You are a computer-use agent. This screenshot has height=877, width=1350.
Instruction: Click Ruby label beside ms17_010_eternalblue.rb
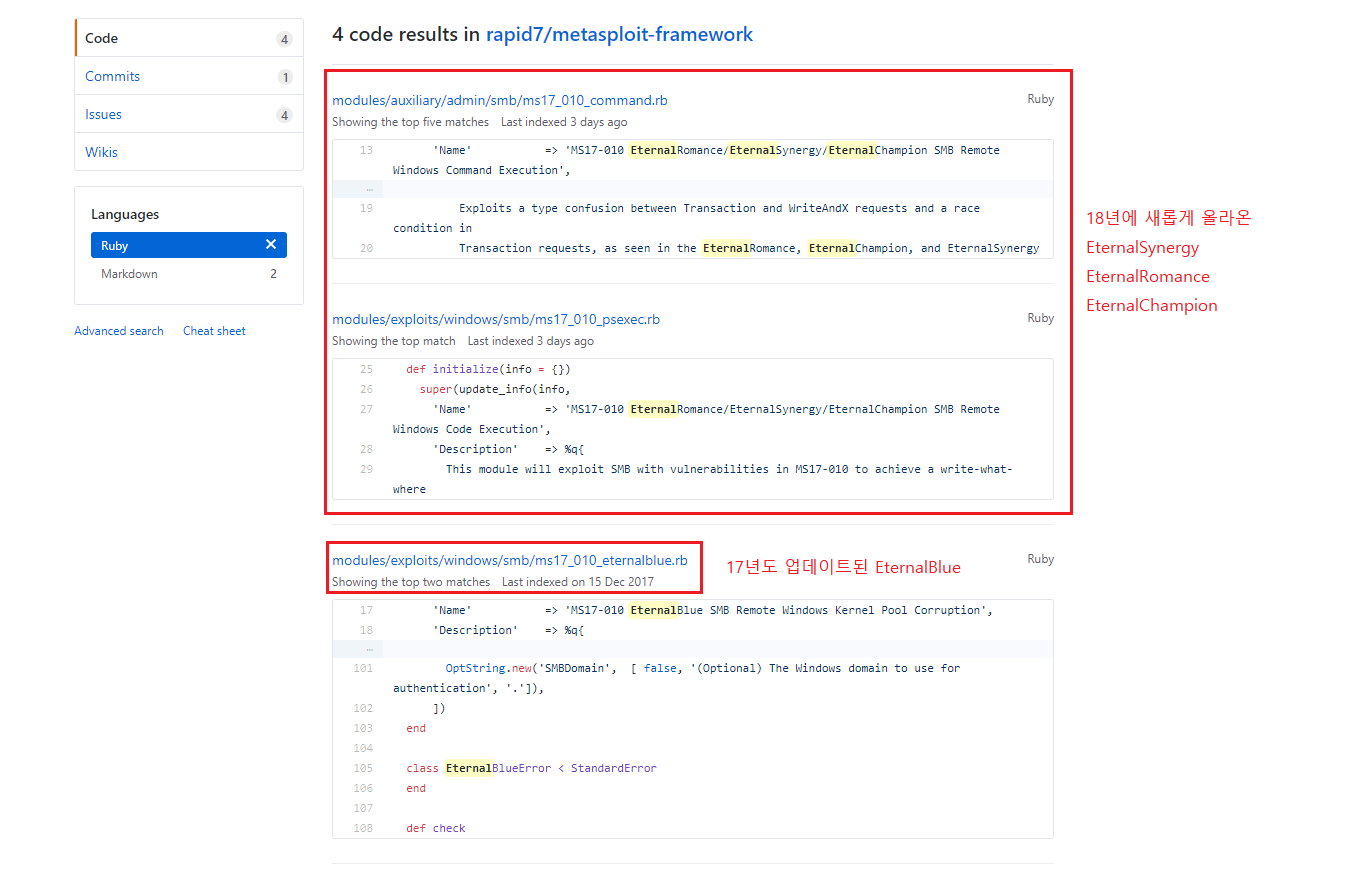pyautogui.click(x=1041, y=559)
